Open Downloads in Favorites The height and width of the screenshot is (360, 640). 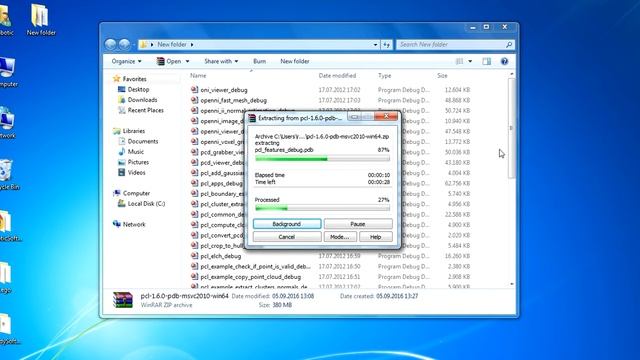coord(142,100)
